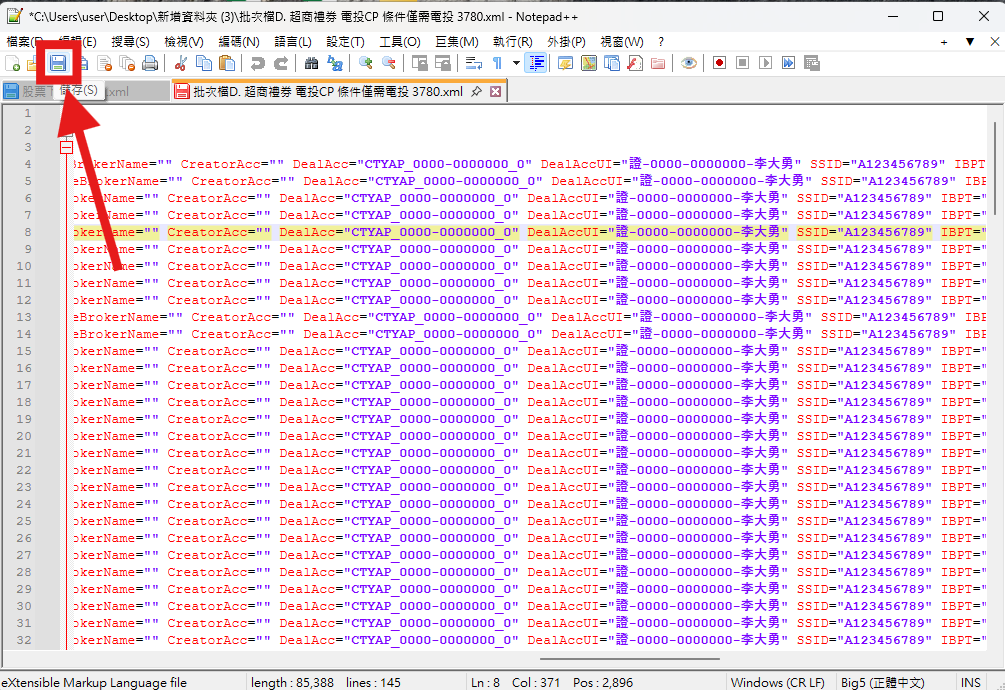Click the Windows (CR LF) status bar field
This screenshot has height=690, width=1005.
777,682
